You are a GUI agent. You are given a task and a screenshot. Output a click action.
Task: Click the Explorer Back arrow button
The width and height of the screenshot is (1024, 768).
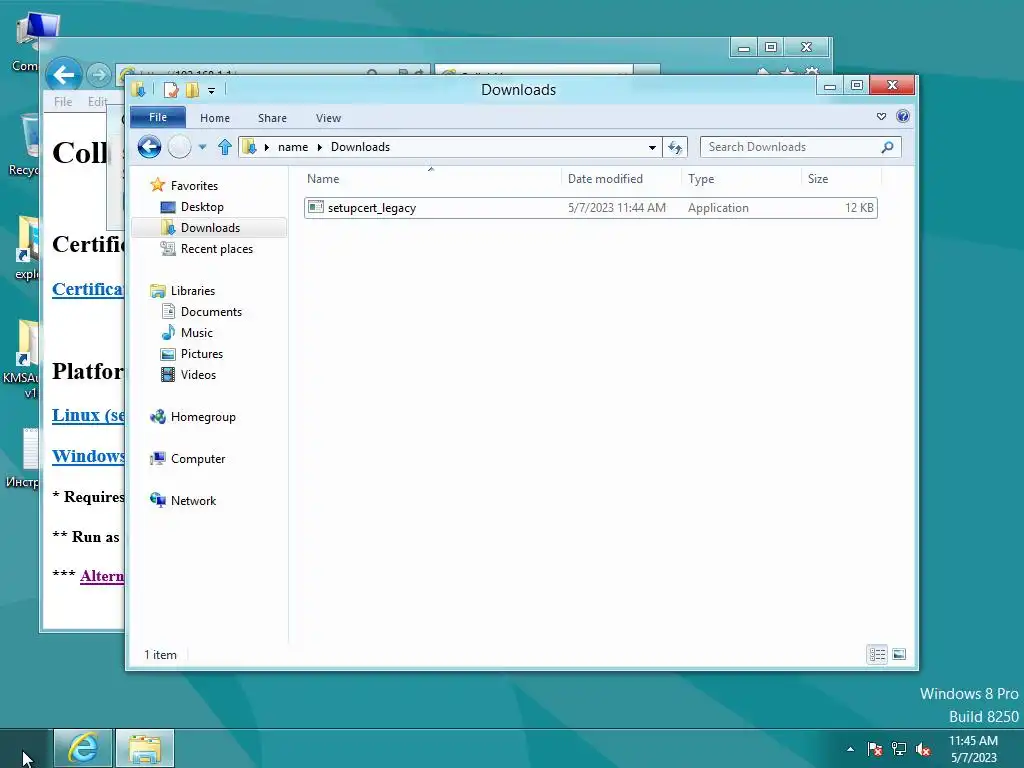click(150, 147)
